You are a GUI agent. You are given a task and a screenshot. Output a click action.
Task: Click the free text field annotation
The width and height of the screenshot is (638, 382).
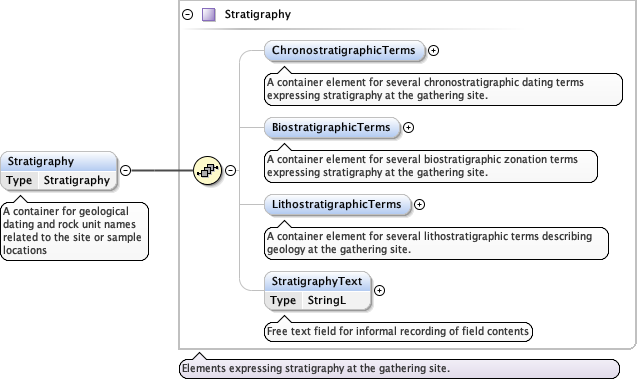(x=398, y=332)
